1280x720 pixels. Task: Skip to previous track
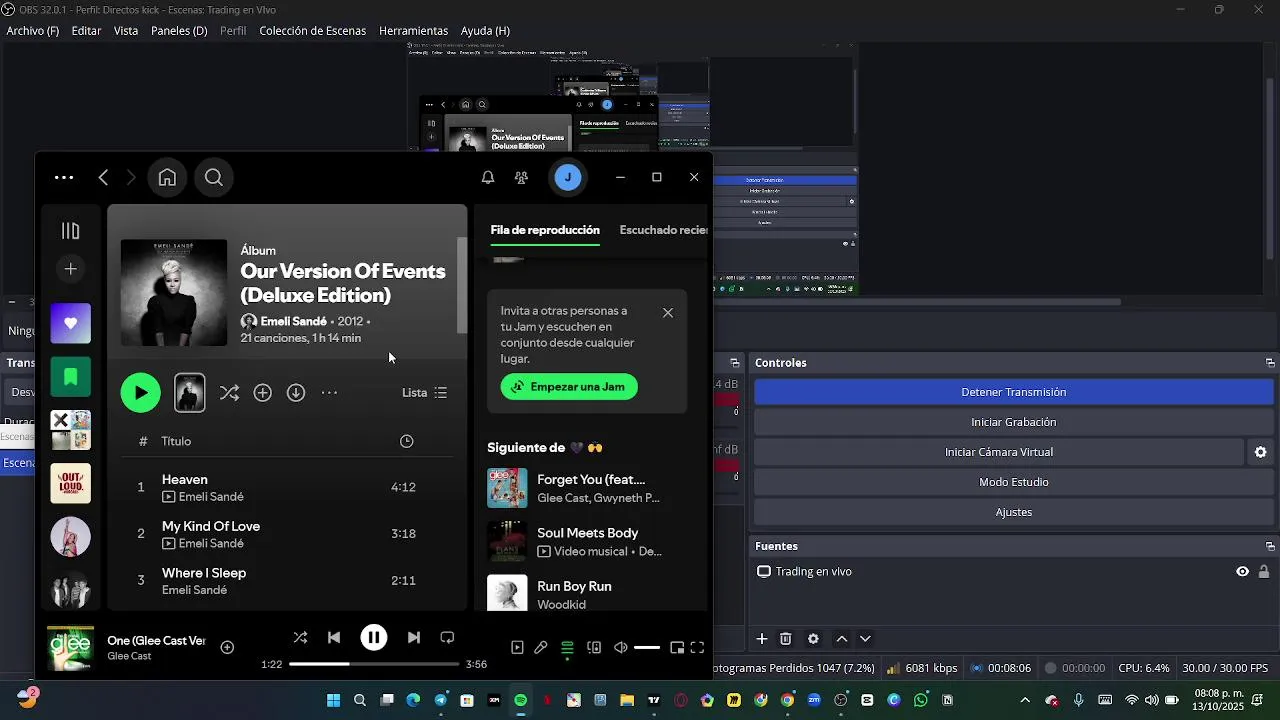click(334, 637)
